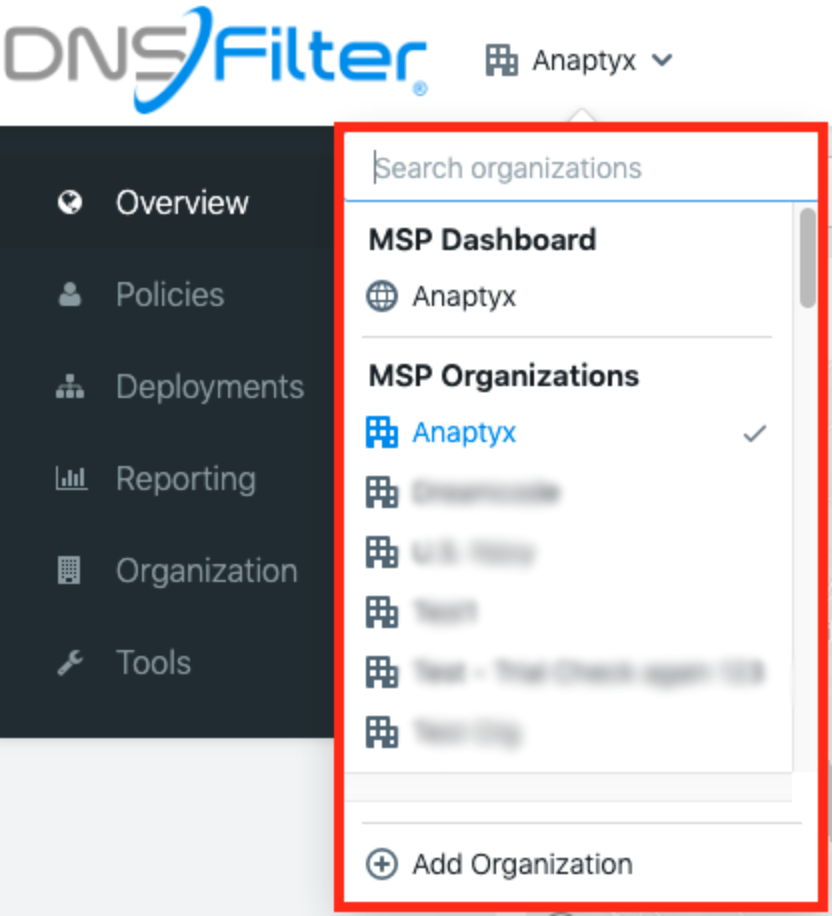Click the checkmark next to Anaptyx
Screen dimensions: 832x916
(x=755, y=434)
